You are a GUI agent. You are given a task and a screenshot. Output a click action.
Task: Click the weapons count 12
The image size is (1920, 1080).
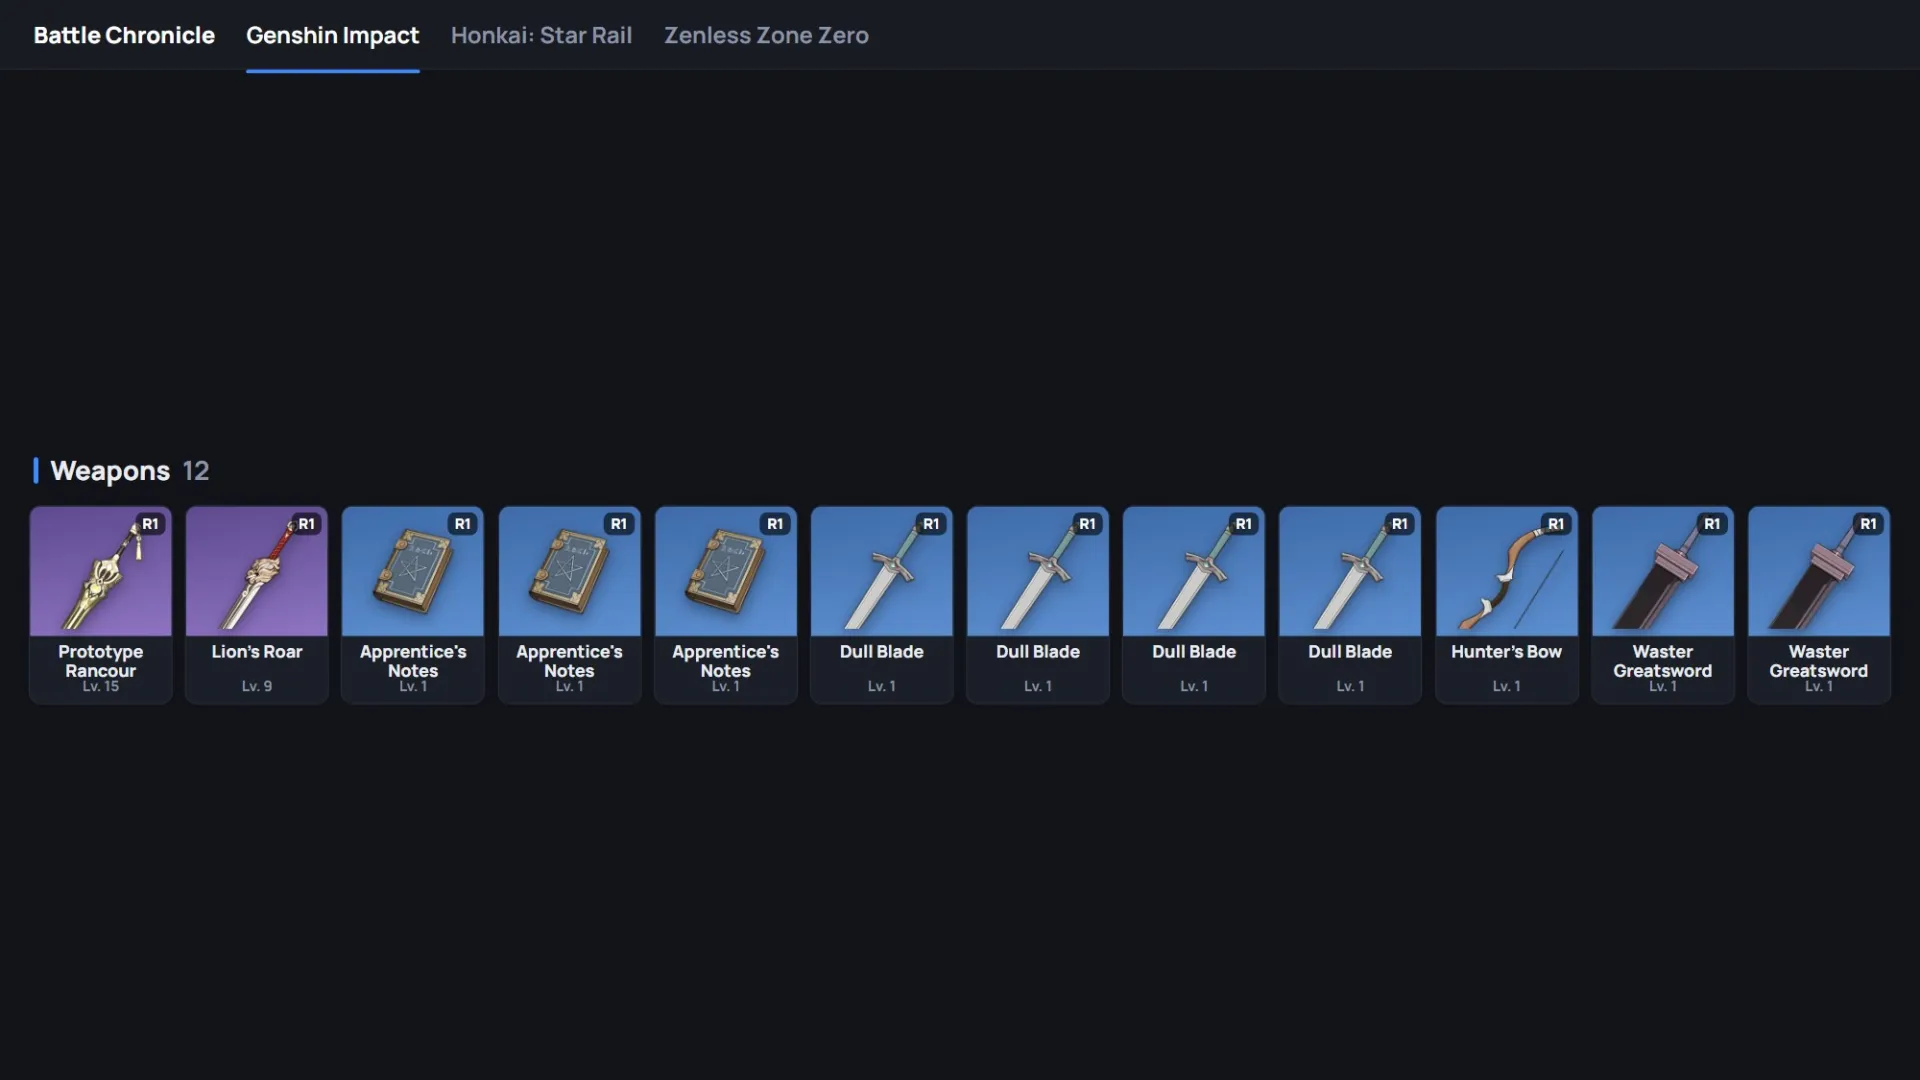(x=196, y=471)
